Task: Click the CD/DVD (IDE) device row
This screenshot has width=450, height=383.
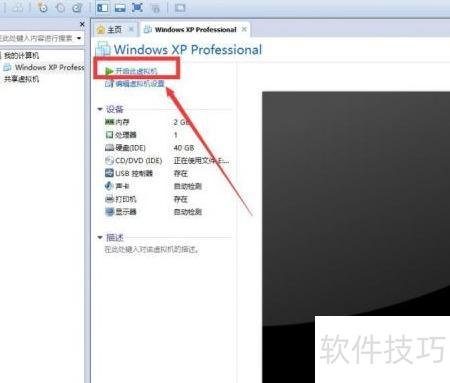Action: tap(167, 161)
